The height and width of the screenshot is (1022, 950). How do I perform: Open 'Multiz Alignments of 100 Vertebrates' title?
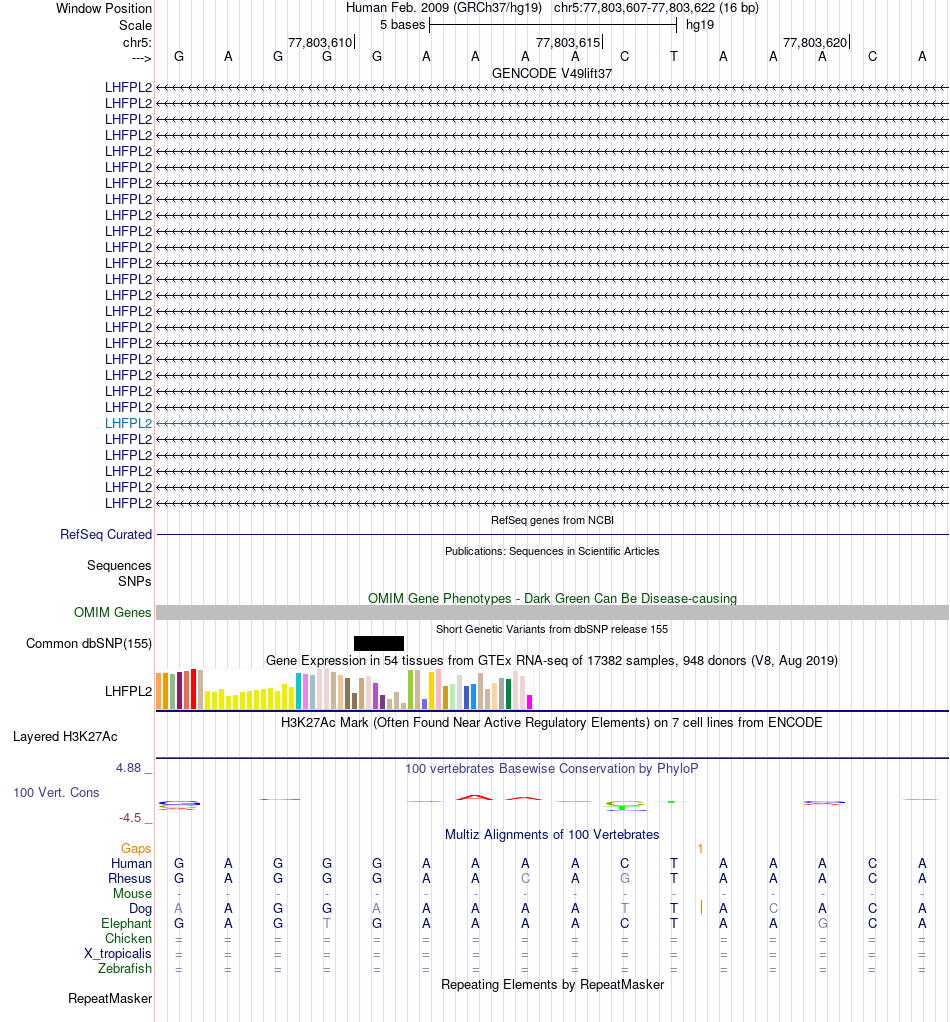552,835
